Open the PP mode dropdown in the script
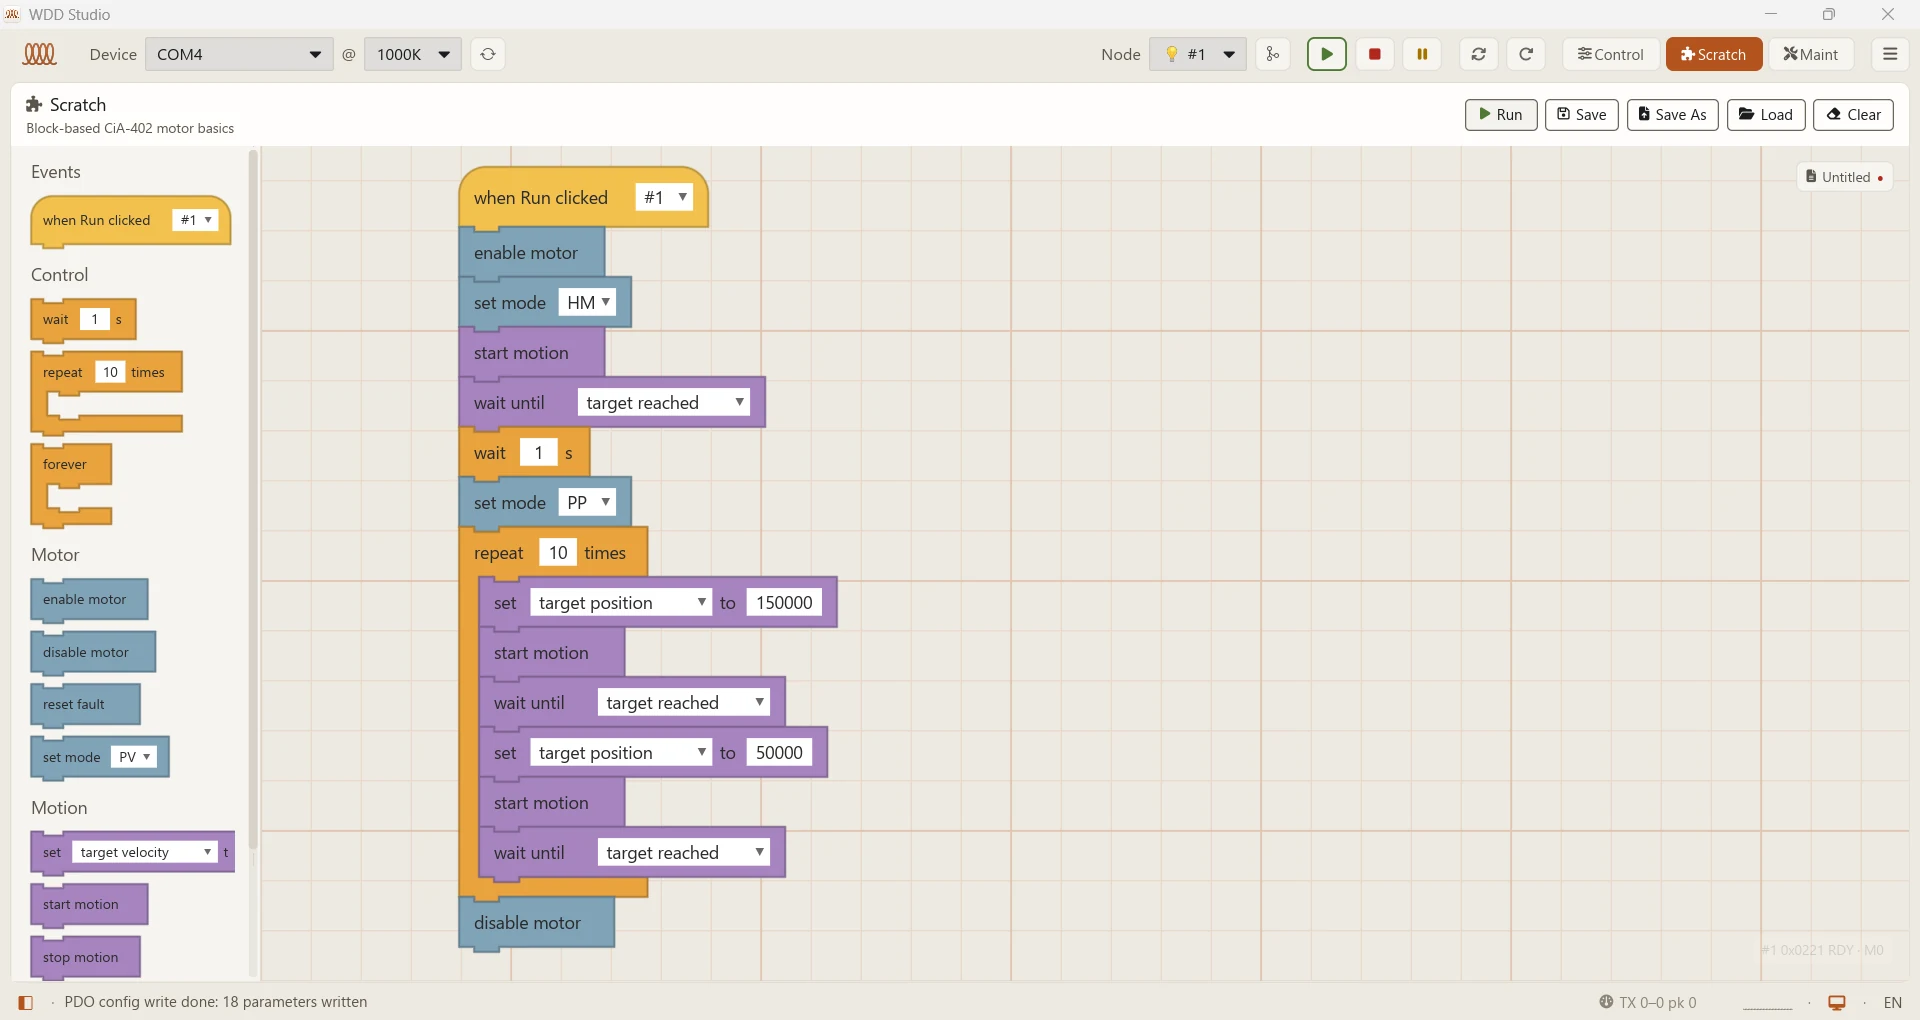1920x1020 pixels. 587,503
